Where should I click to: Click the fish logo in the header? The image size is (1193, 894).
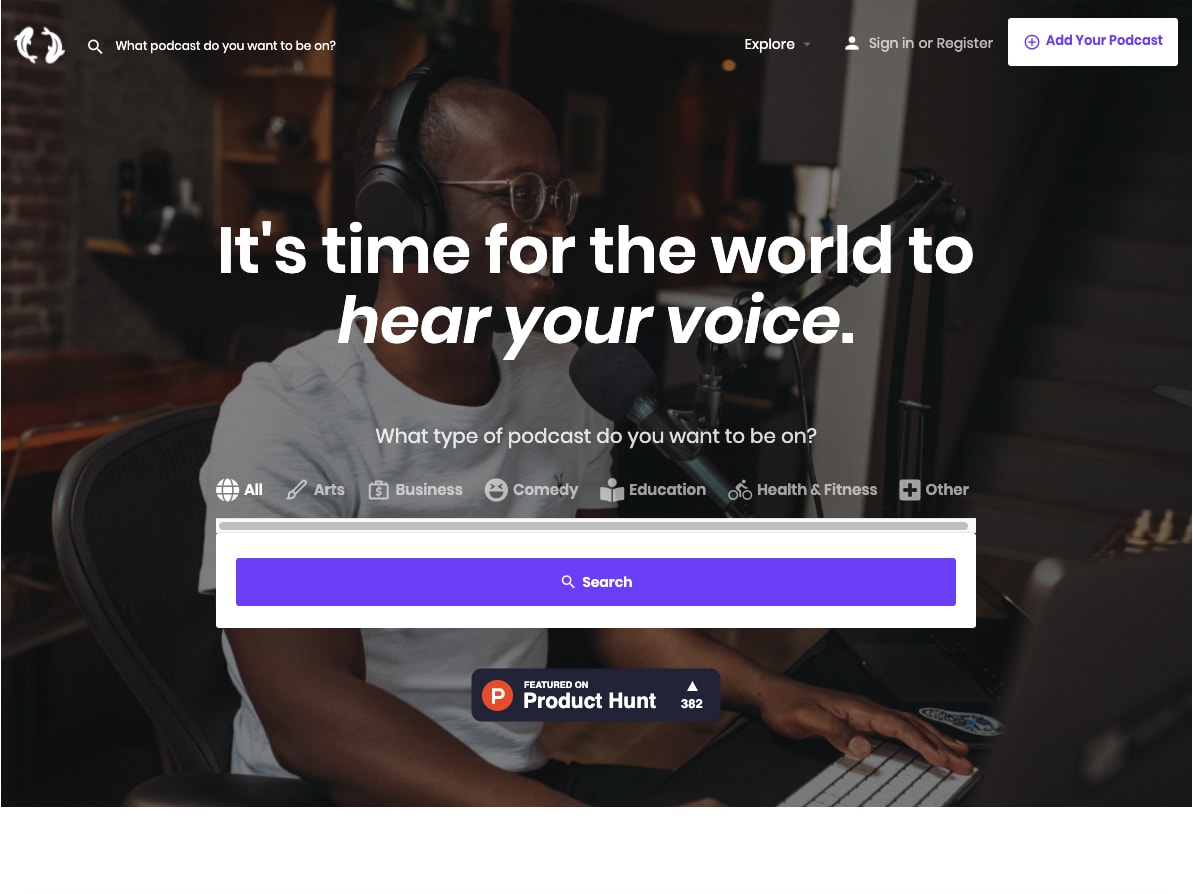point(40,45)
